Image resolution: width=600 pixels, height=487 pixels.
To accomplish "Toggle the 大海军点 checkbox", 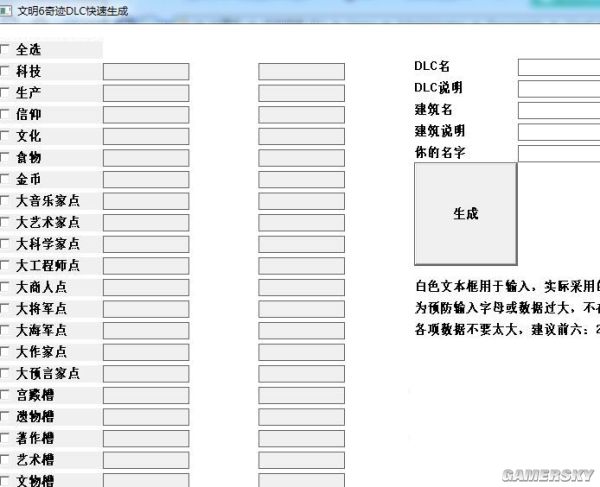I will click(5, 330).
